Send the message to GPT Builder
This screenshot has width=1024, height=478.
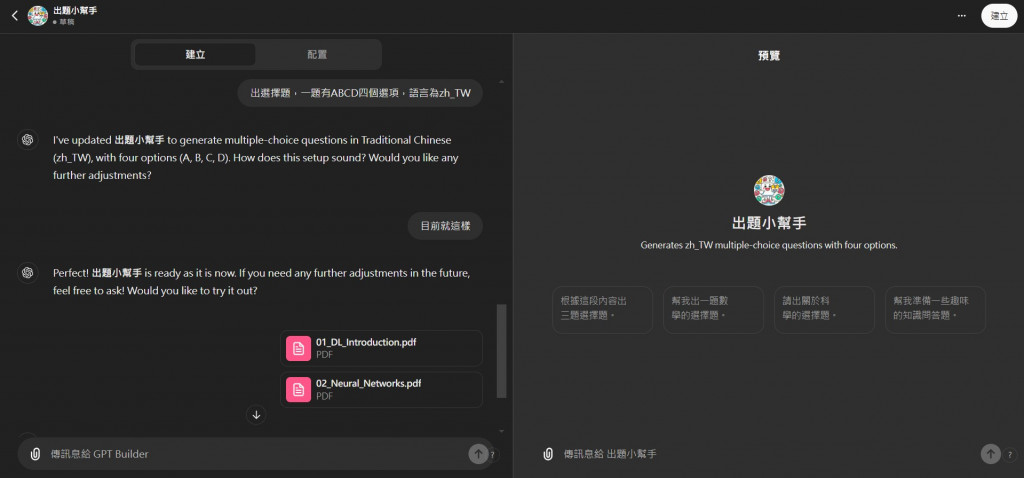[478, 453]
